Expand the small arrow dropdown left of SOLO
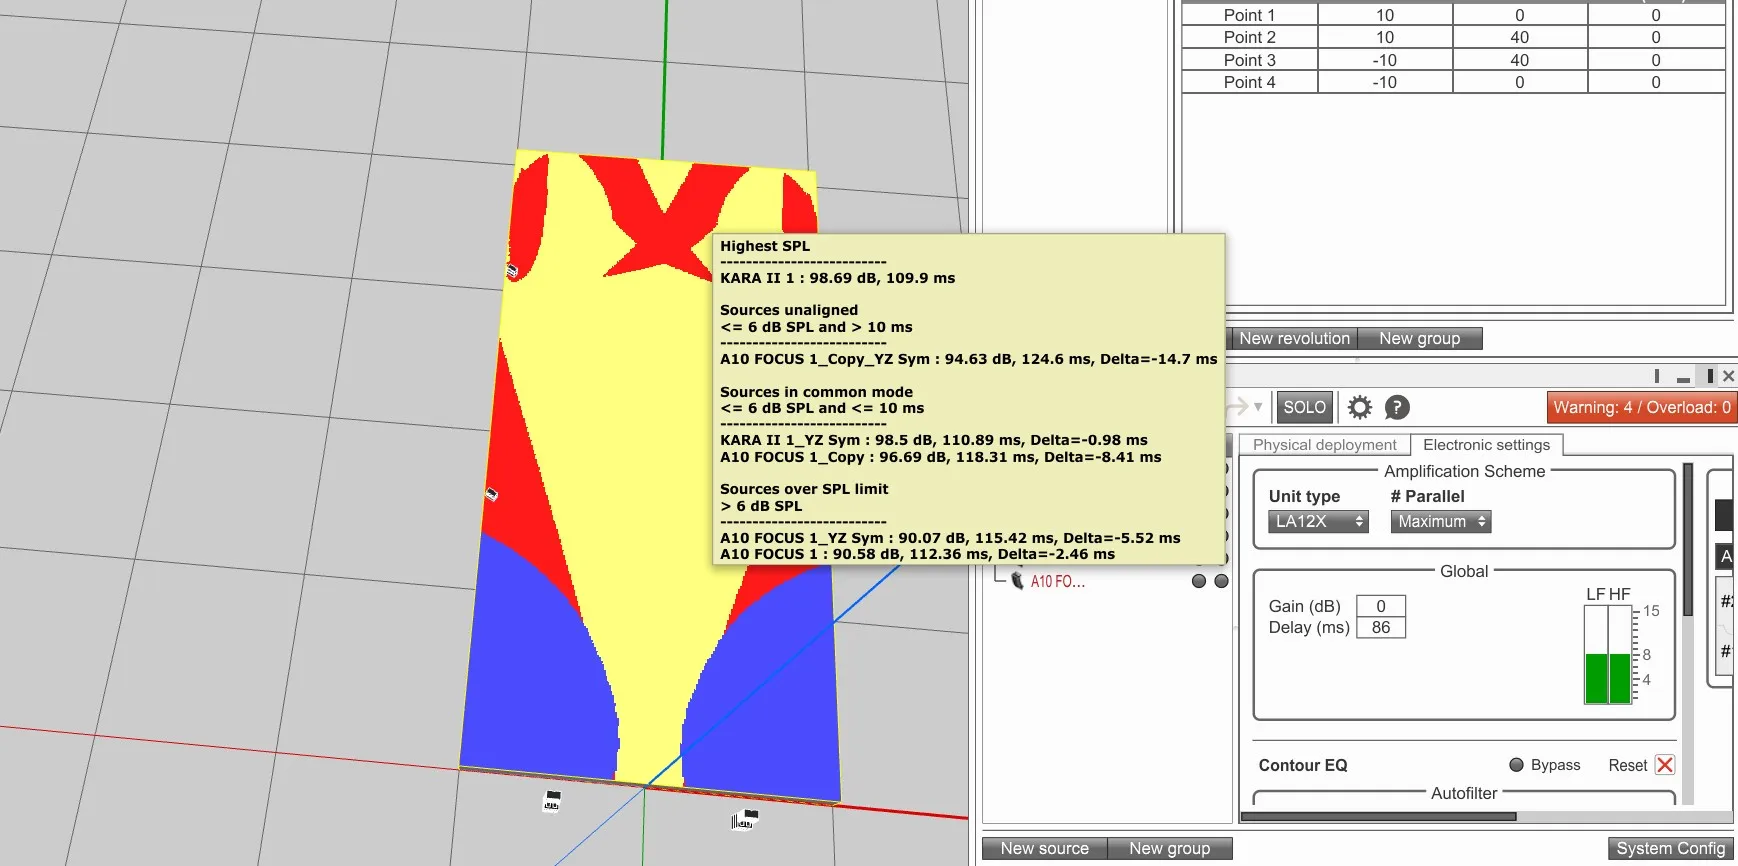 1258,407
